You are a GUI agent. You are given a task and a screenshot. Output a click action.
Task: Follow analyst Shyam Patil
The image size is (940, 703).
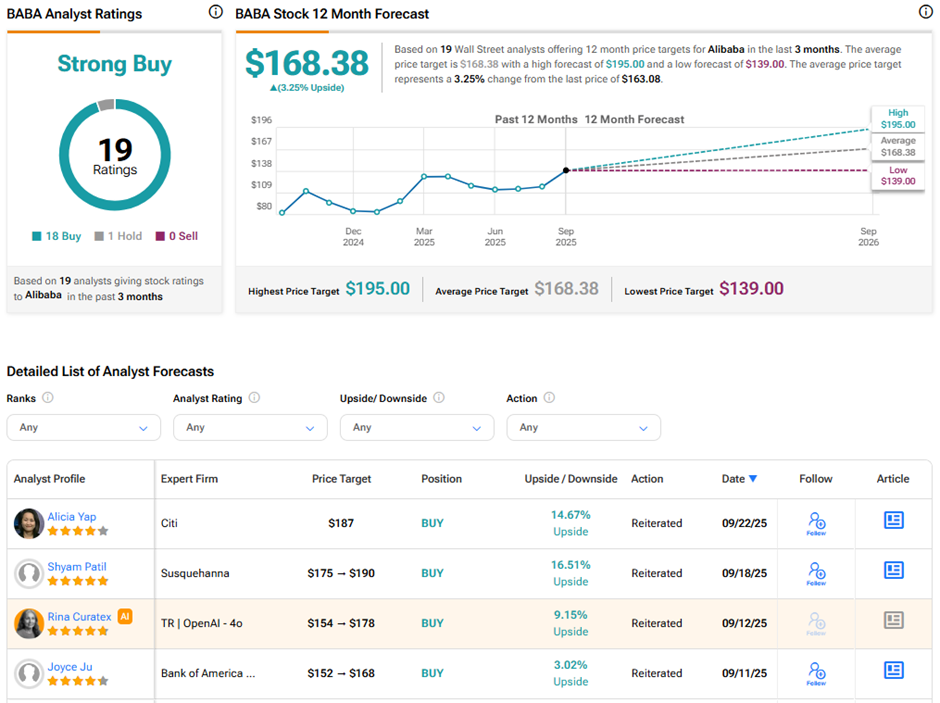816,574
